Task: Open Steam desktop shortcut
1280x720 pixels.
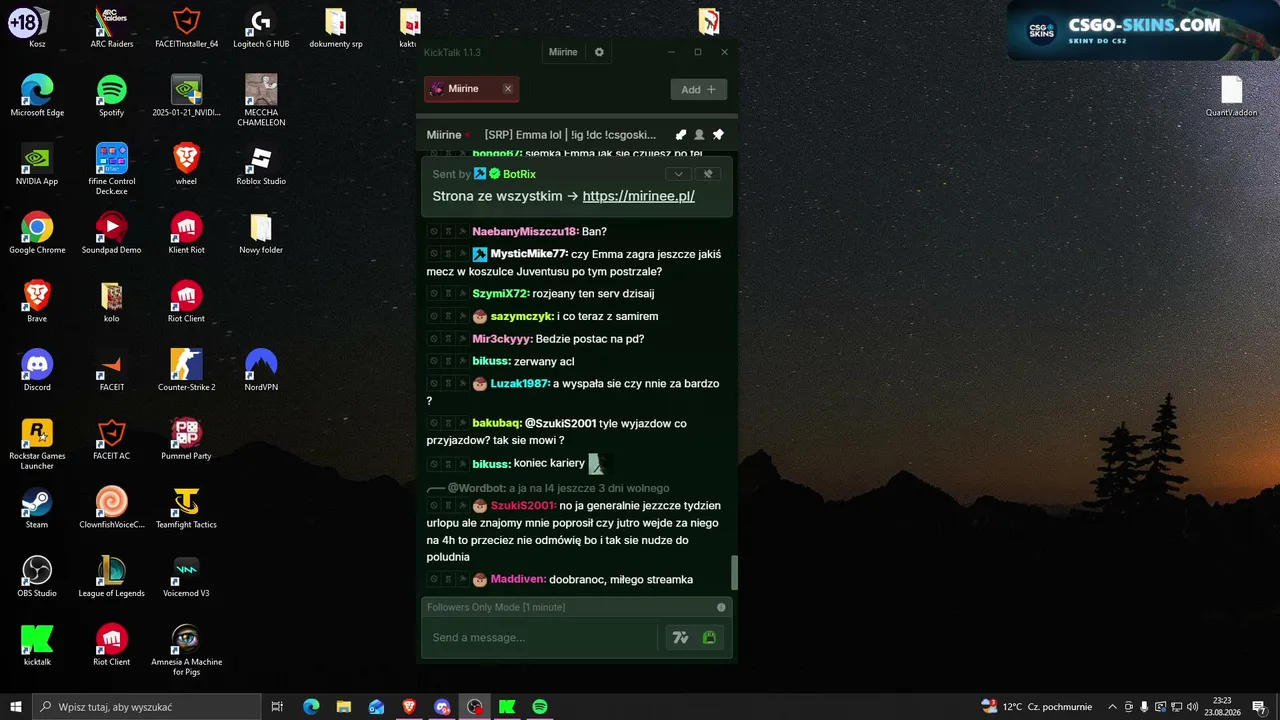Action: pyautogui.click(x=37, y=507)
